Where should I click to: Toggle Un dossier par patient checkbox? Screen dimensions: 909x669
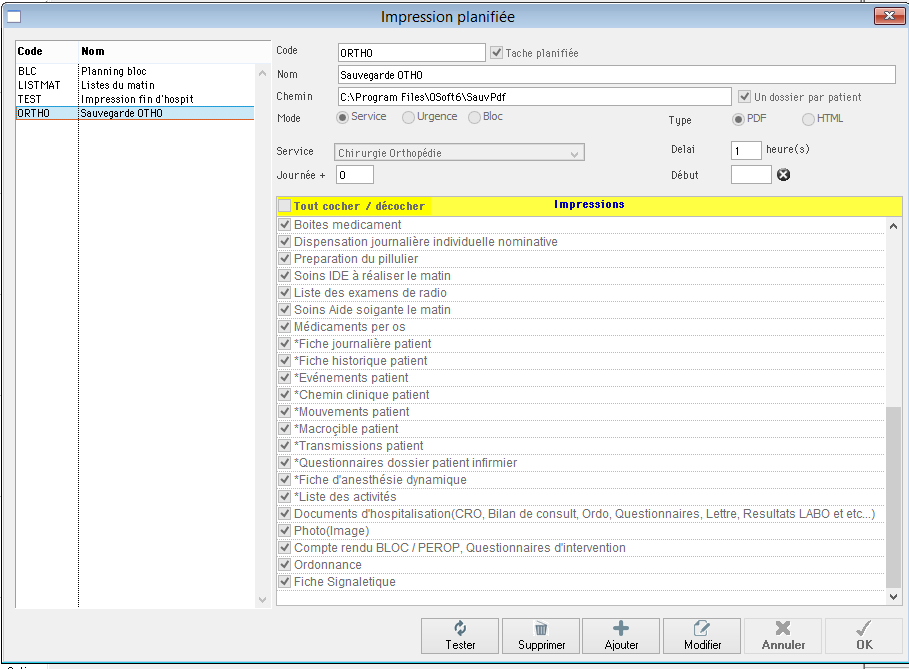[744, 96]
